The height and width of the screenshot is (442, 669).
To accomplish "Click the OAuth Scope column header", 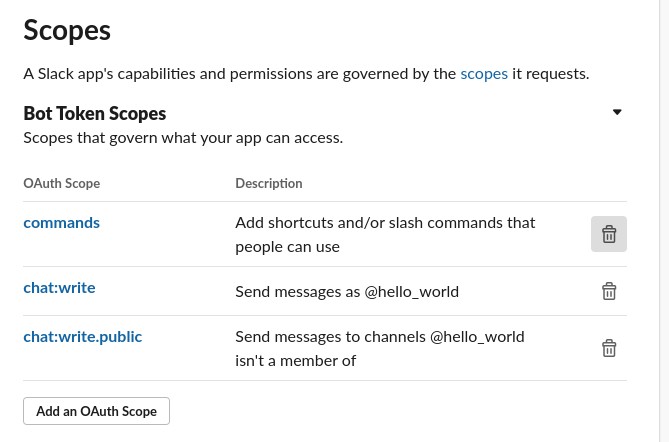I will pyautogui.click(x=62, y=183).
